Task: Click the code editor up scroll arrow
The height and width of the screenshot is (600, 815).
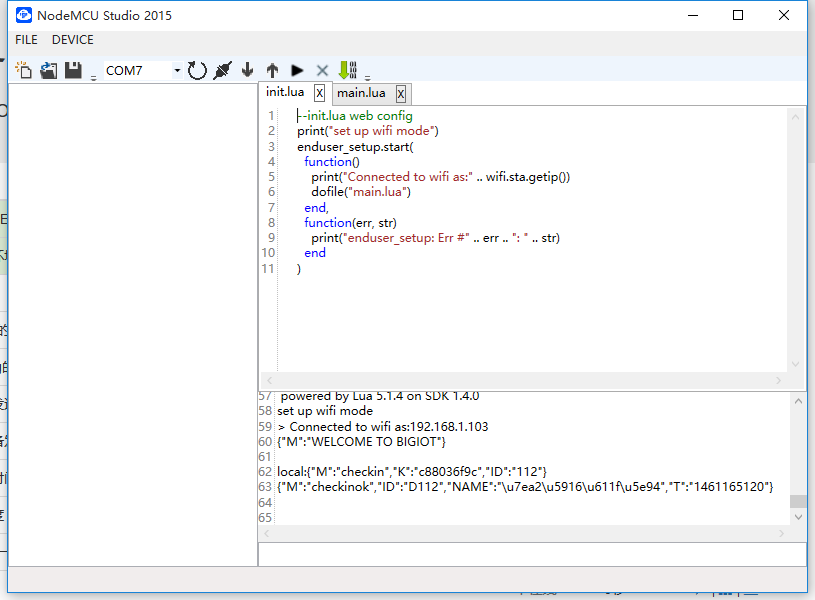Action: (x=795, y=117)
